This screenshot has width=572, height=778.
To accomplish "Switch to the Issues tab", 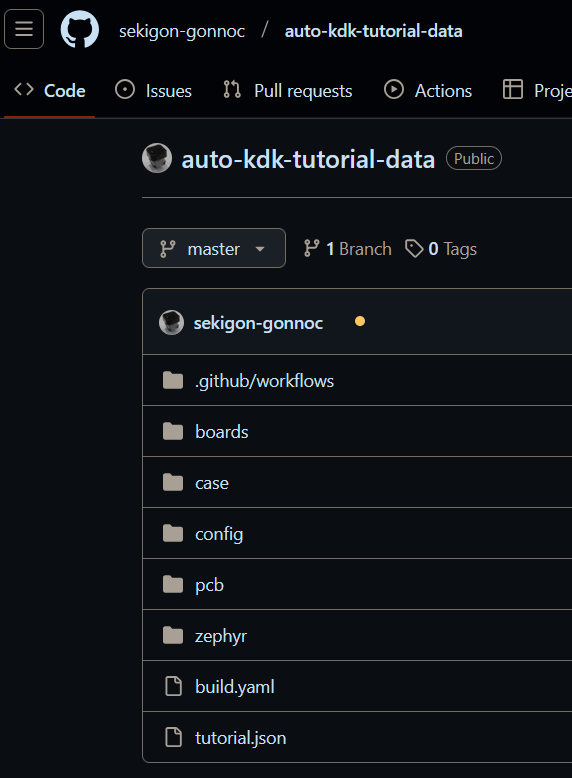I will [153, 90].
